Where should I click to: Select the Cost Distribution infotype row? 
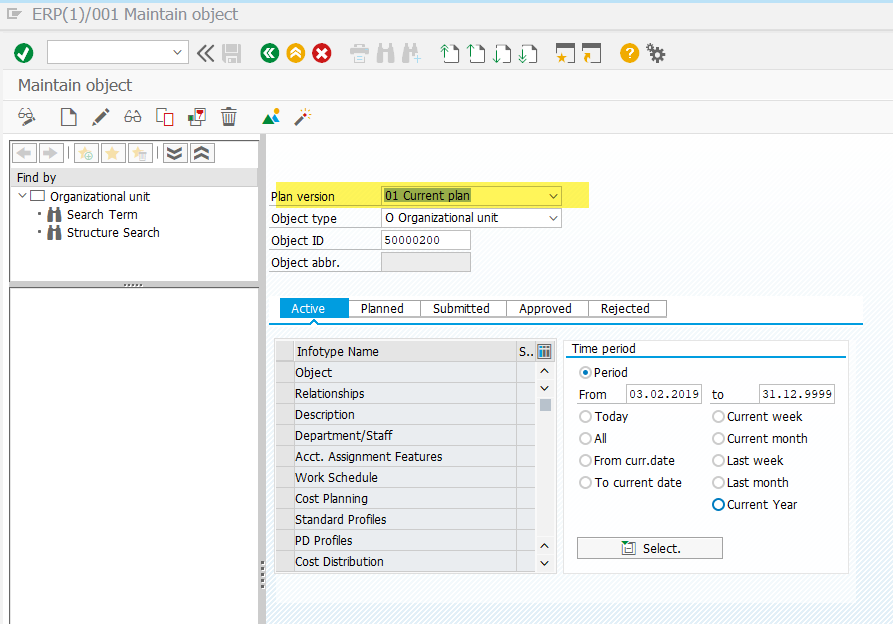pyautogui.click(x=405, y=561)
